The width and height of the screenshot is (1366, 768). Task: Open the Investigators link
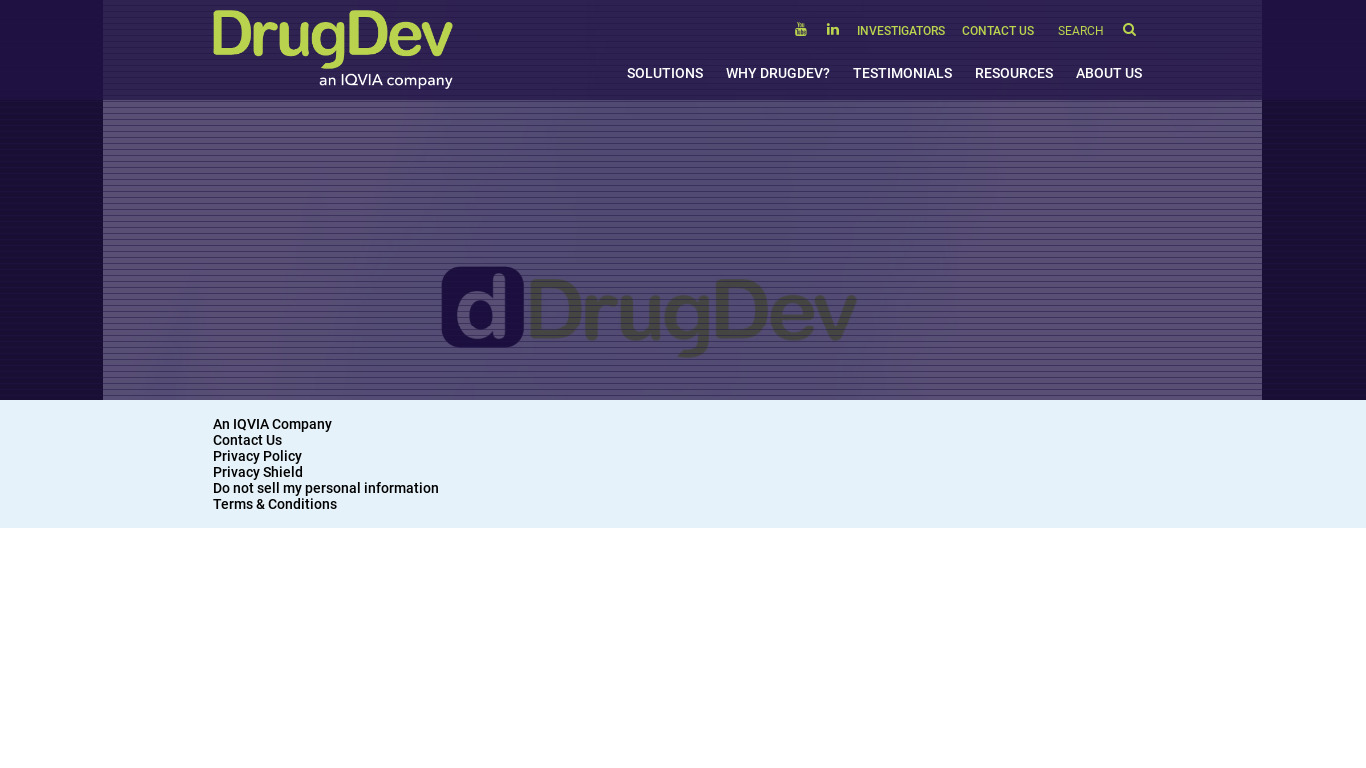click(901, 31)
